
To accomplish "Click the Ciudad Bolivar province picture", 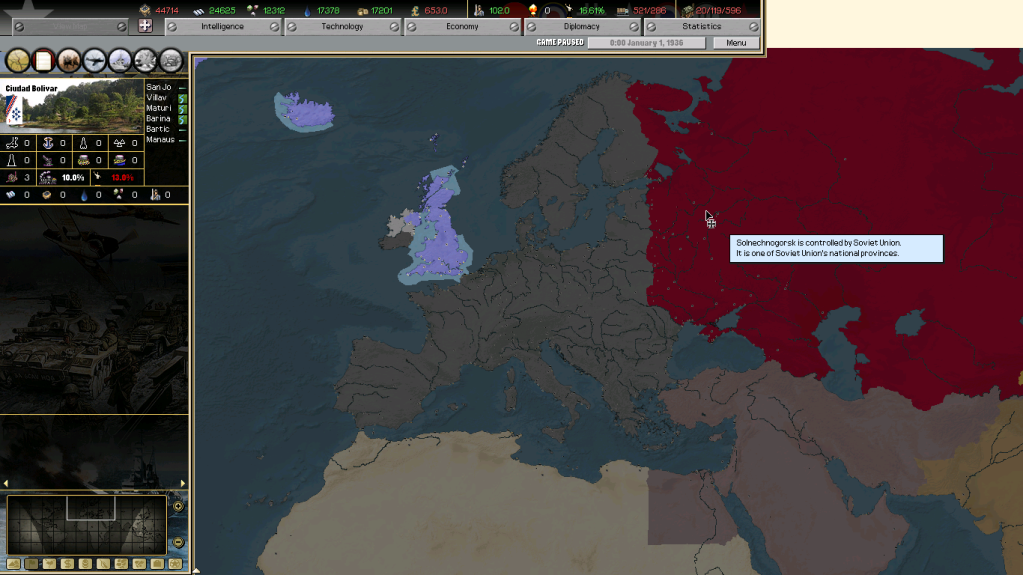I will [x=72, y=106].
